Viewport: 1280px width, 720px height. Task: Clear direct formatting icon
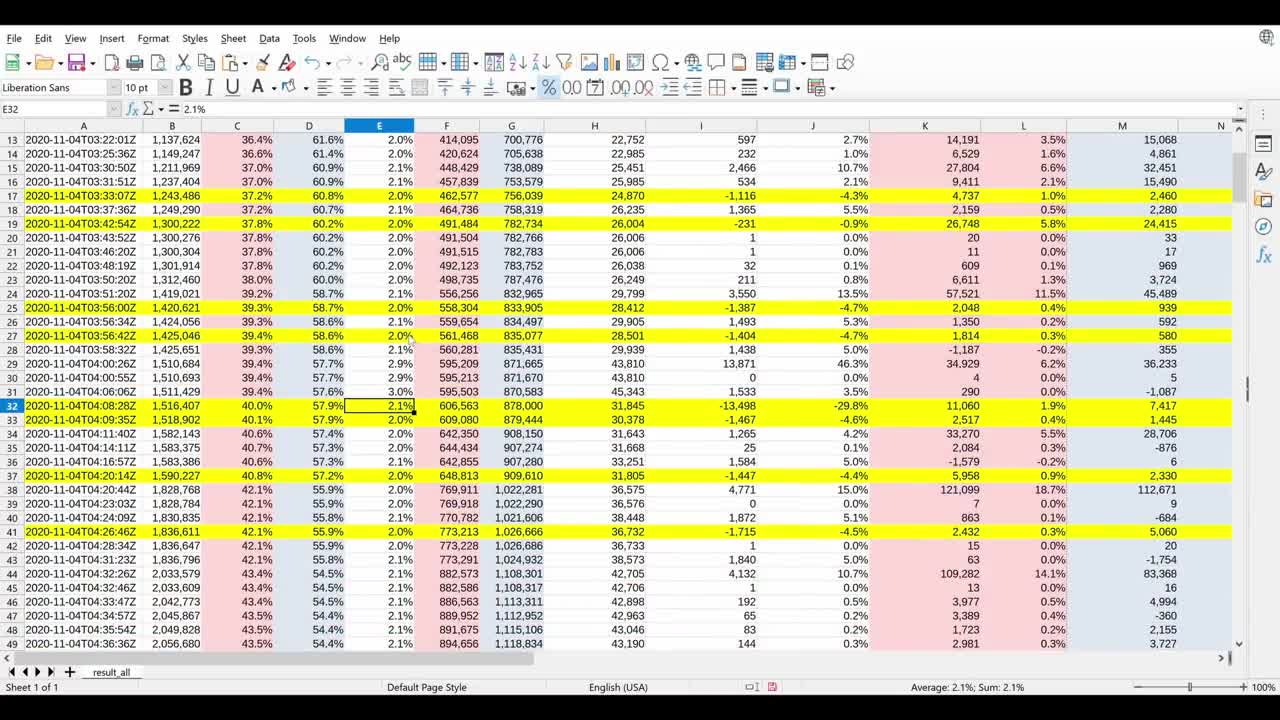pyautogui.click(x=286, y=62)
